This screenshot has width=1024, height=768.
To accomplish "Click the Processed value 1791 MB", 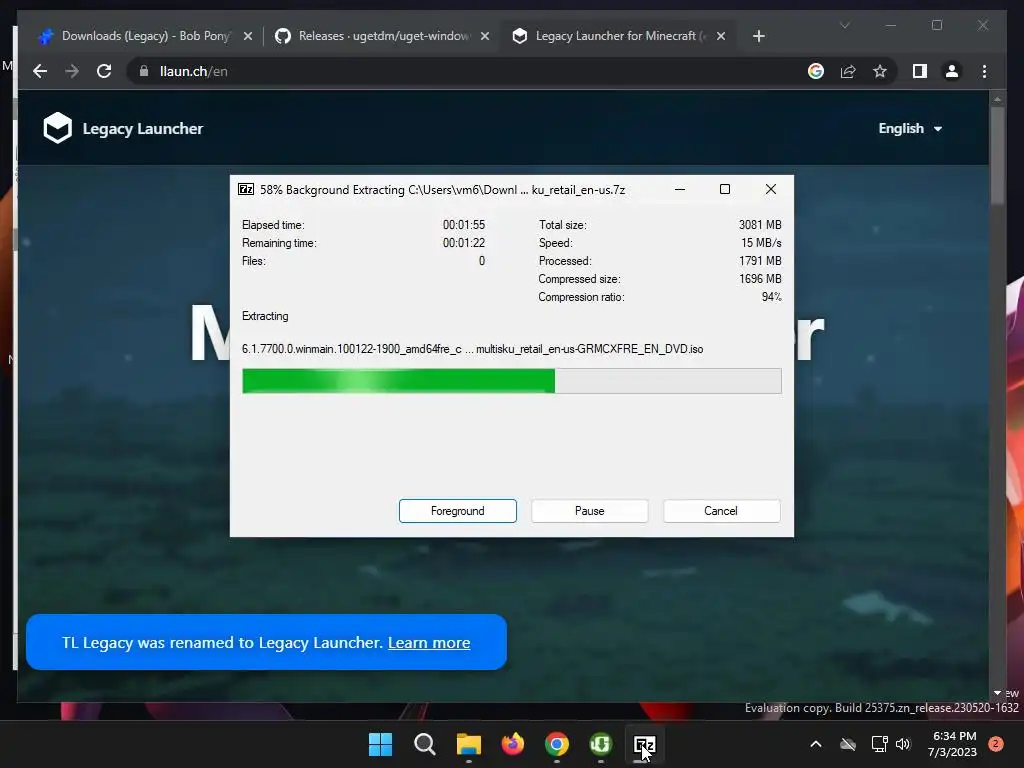I will click(760, 261).
